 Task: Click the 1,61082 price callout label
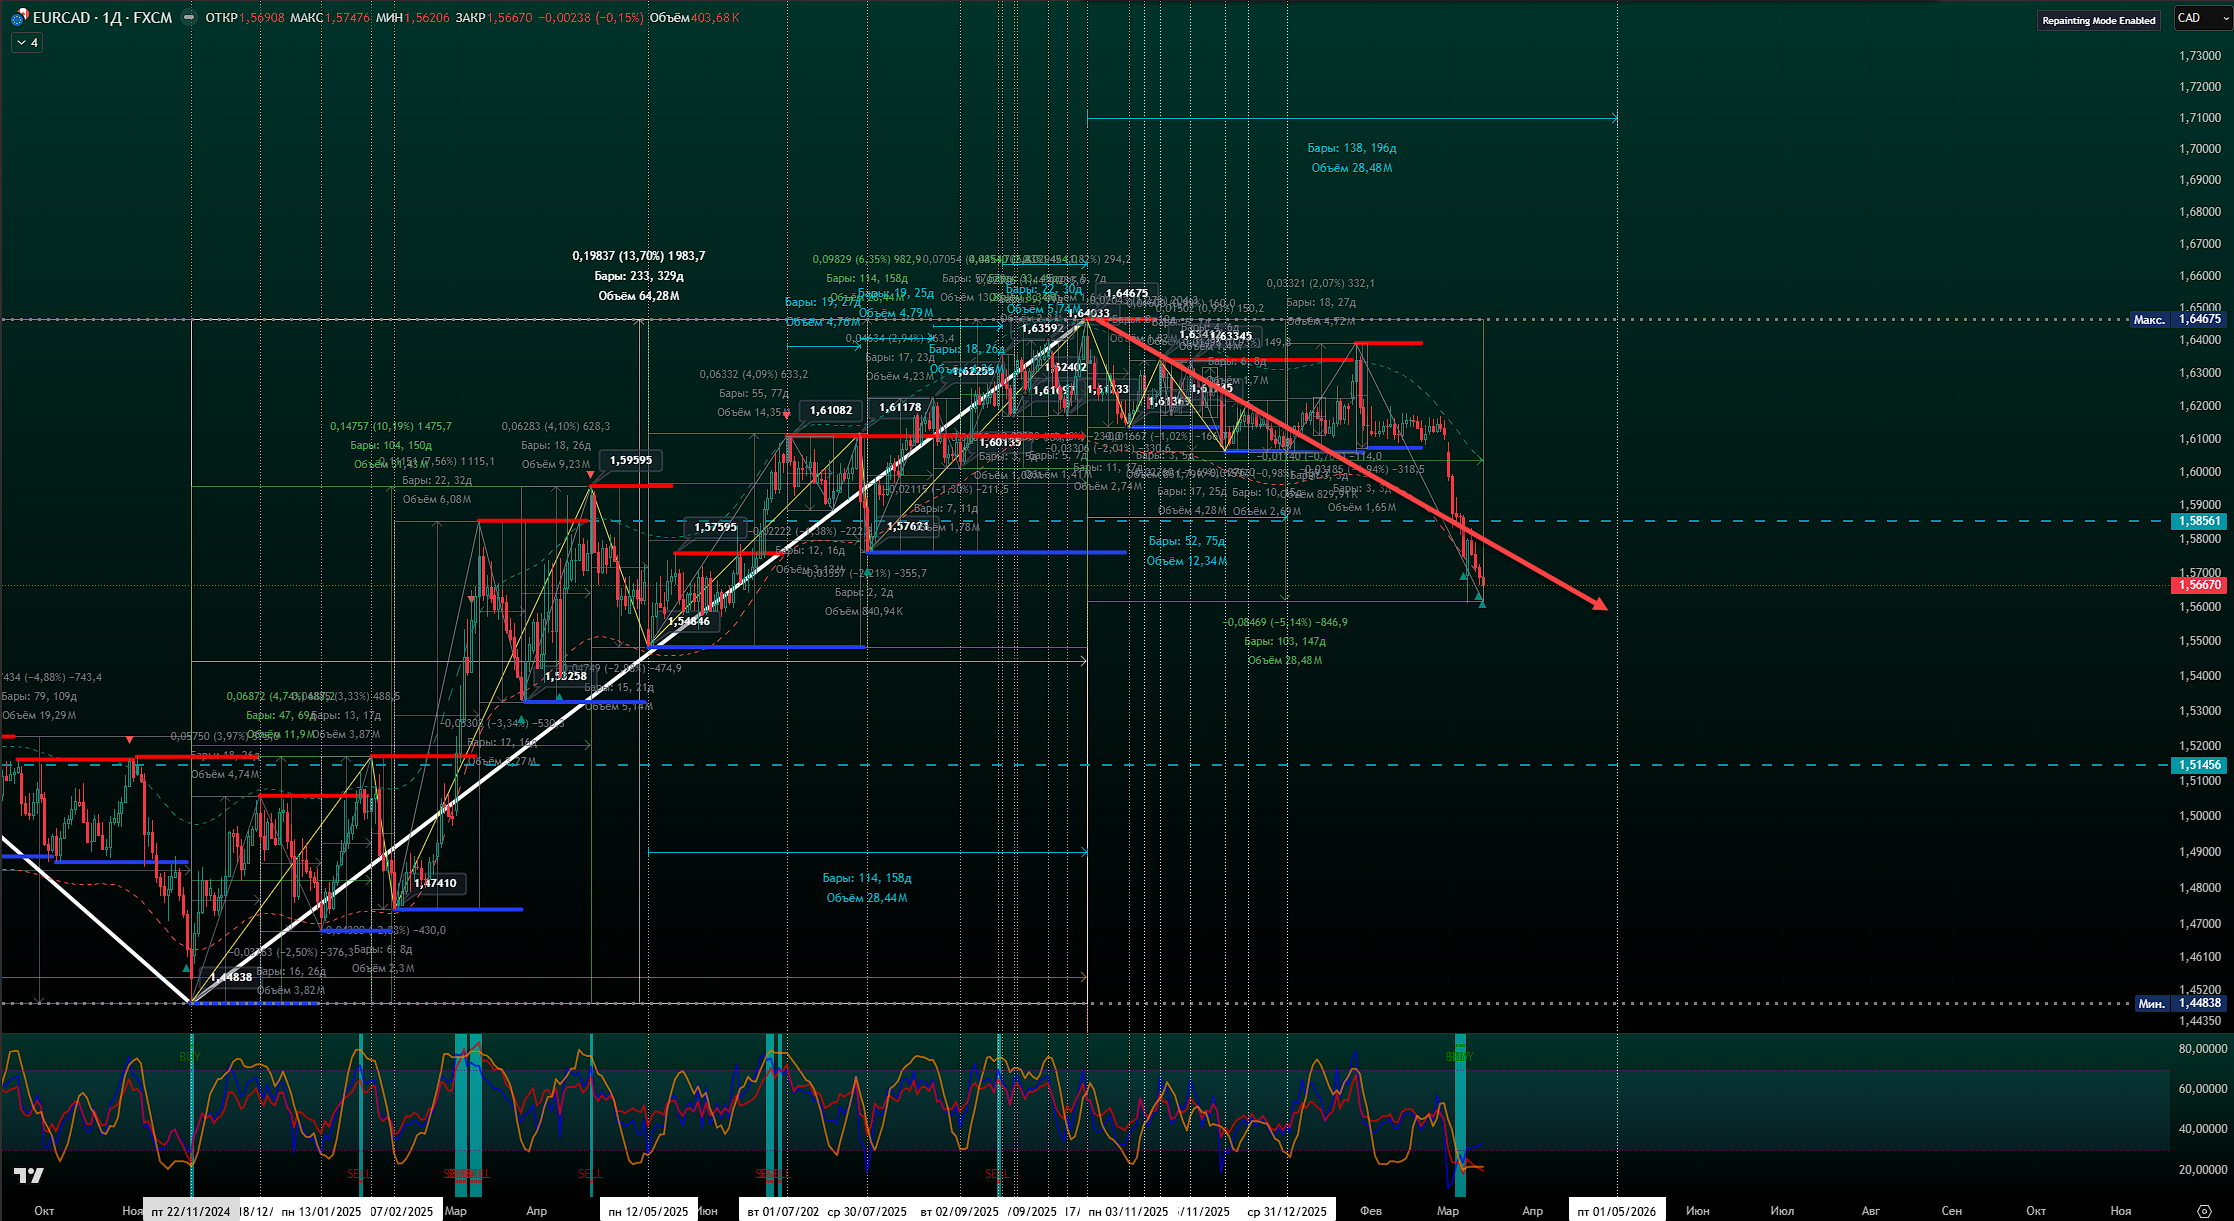pos(831,410)
